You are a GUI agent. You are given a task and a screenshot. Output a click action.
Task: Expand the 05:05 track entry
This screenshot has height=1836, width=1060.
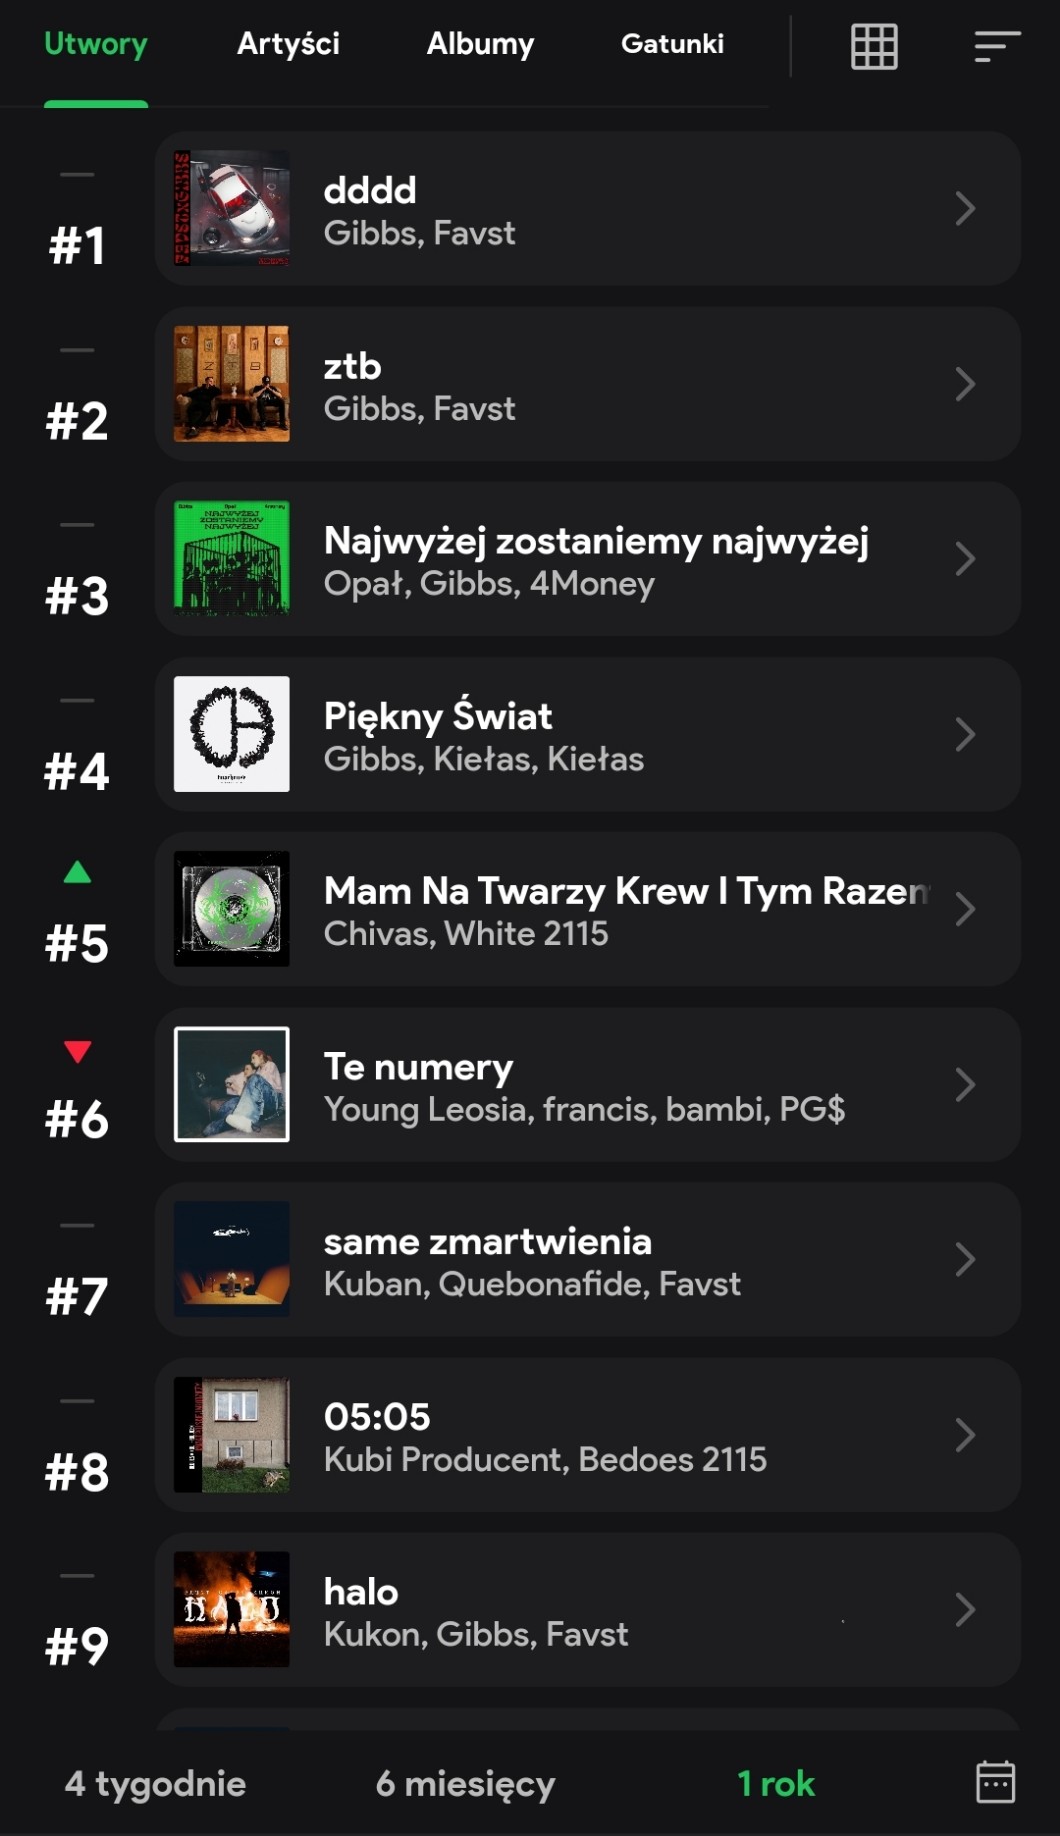pos(964,1434)
